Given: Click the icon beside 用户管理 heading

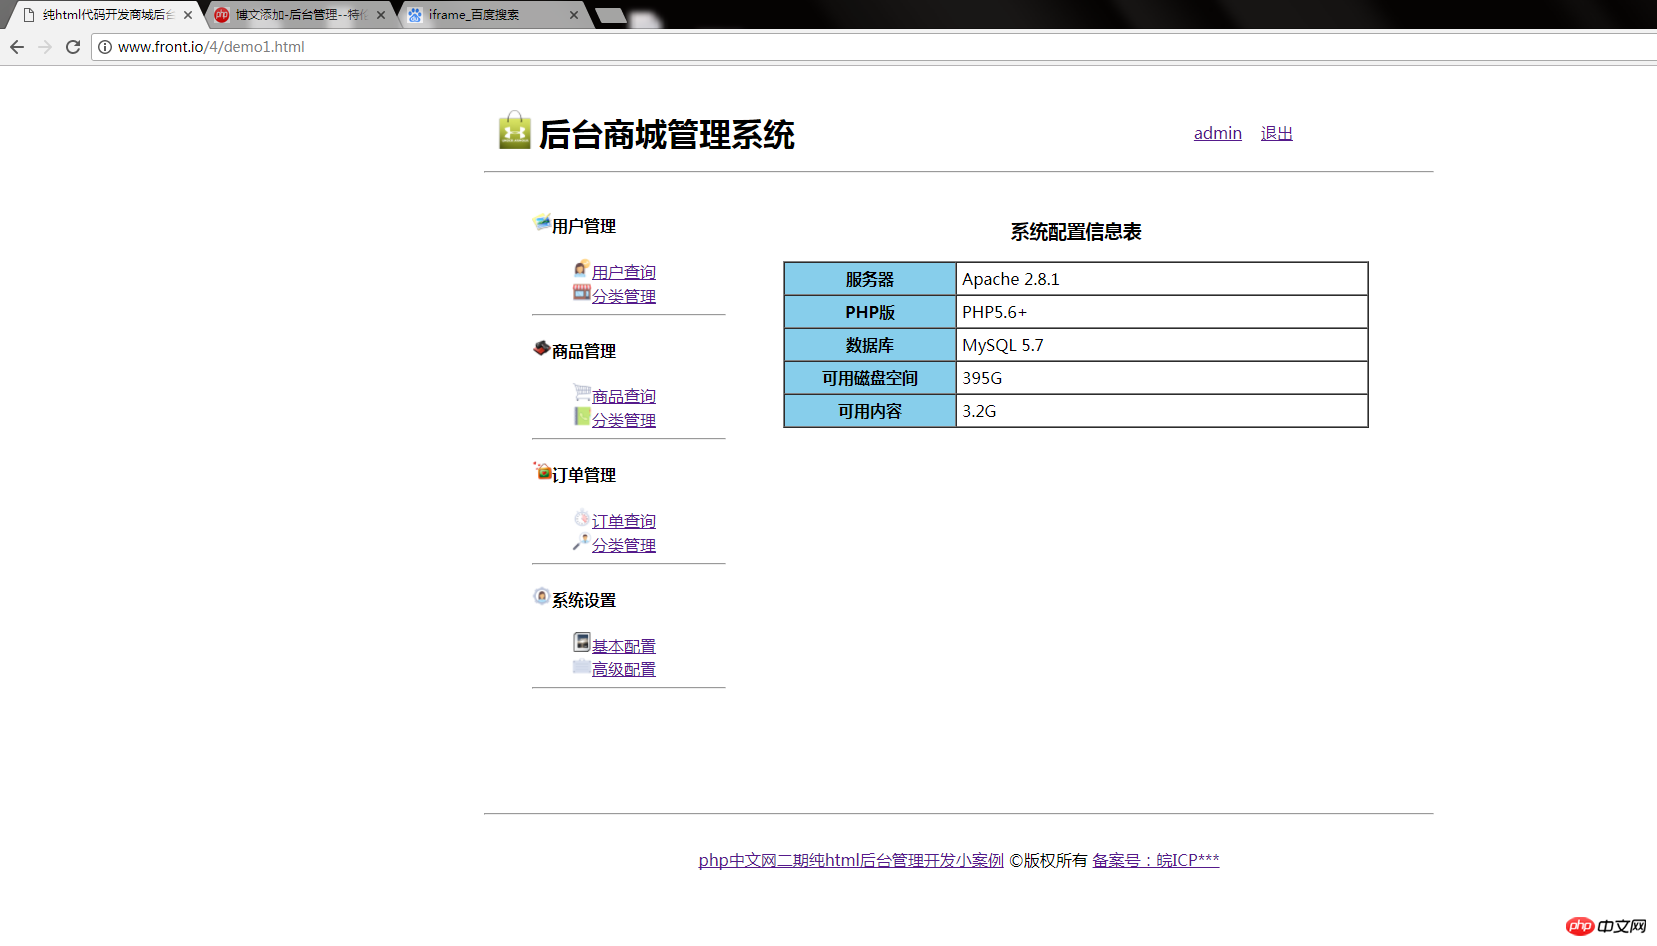Looking at the screenshot, I should 542,222.
